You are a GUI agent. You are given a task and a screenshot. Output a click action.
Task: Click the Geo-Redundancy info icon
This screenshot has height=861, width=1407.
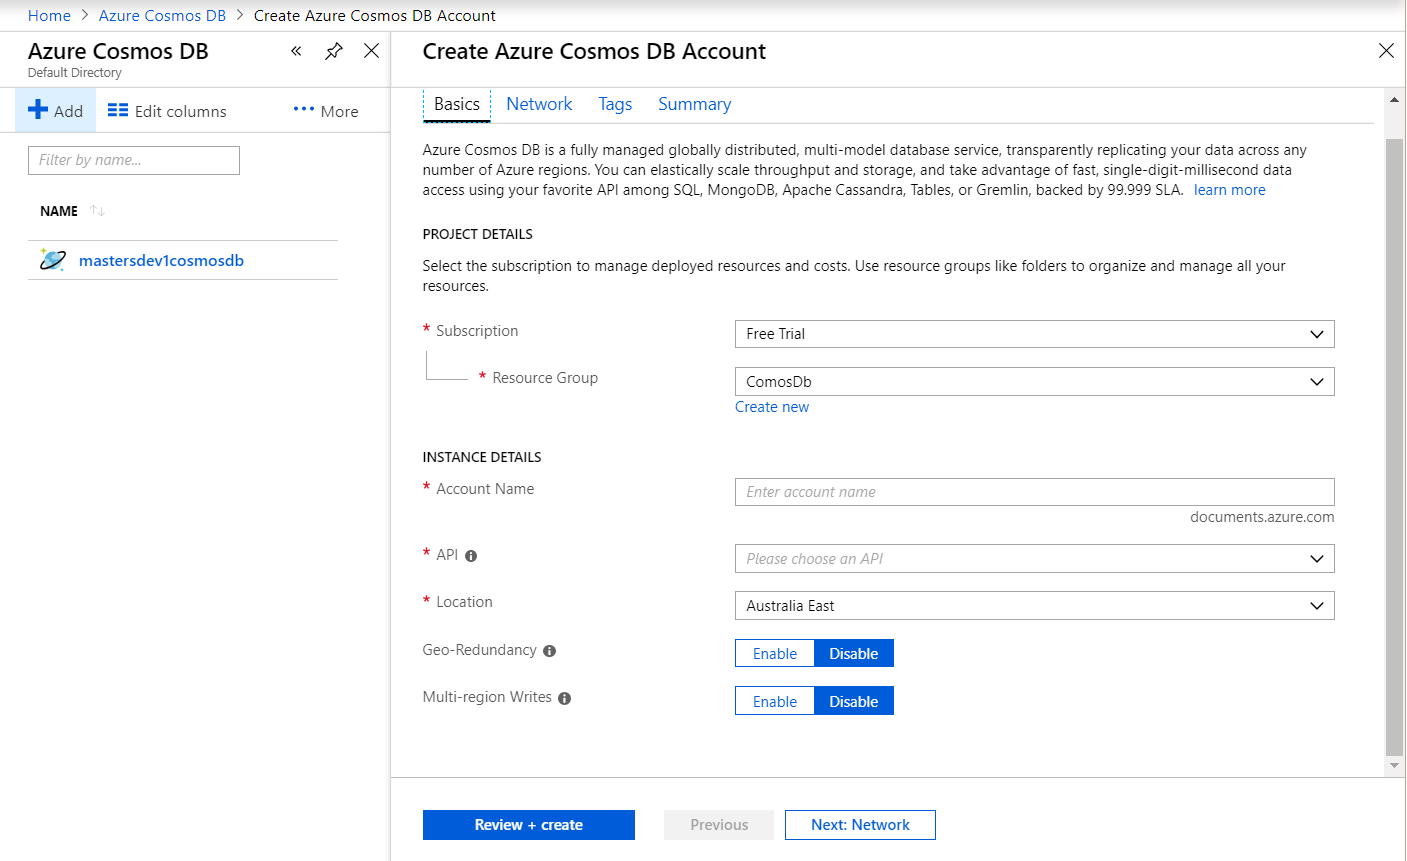tap(549, 651)
